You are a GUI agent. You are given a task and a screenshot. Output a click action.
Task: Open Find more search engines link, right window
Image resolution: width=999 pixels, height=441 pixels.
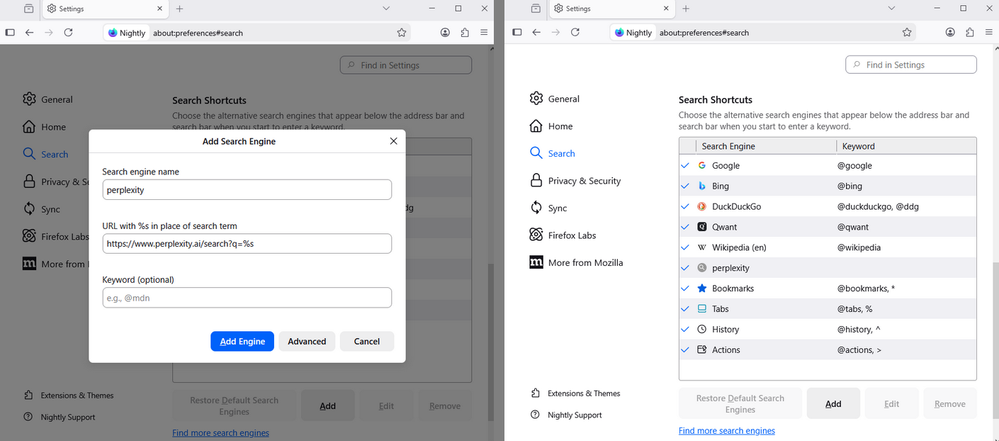[726, 430]
